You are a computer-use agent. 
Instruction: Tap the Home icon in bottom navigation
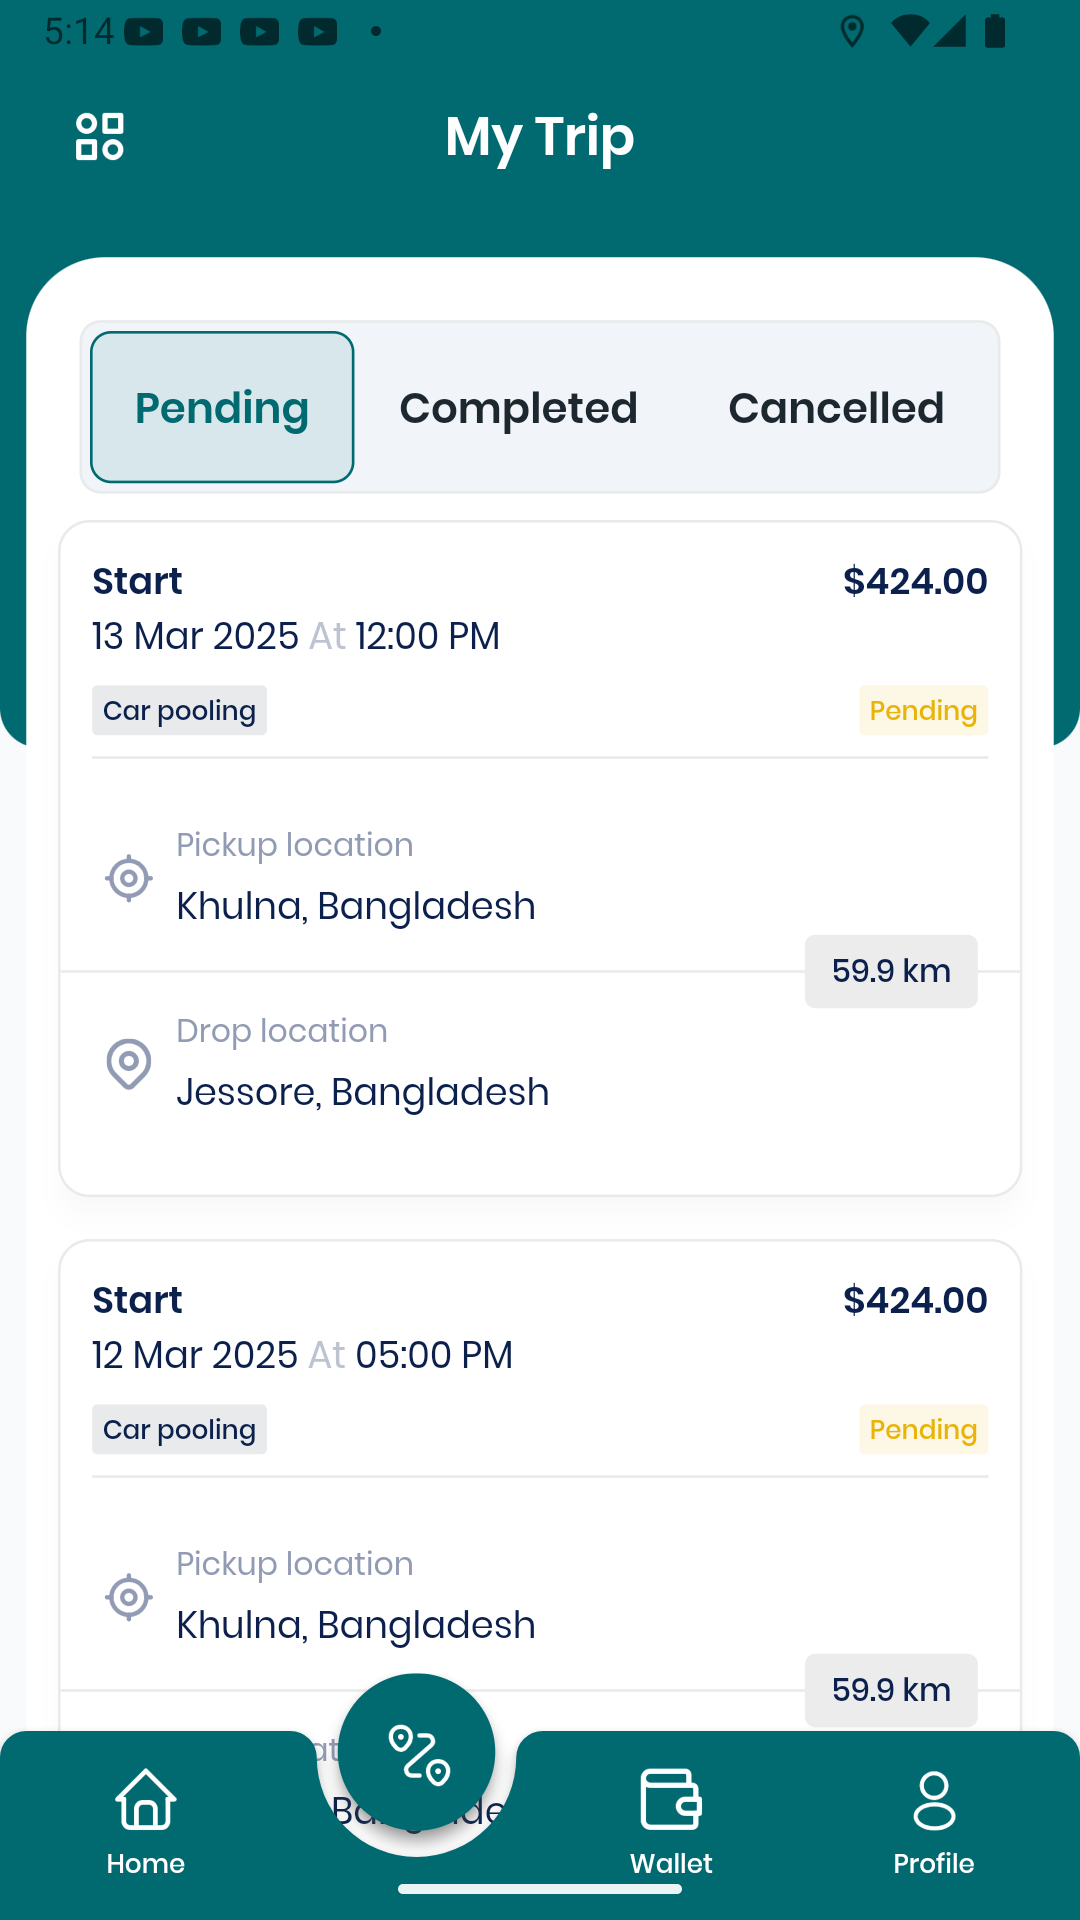coord(146,1799)
